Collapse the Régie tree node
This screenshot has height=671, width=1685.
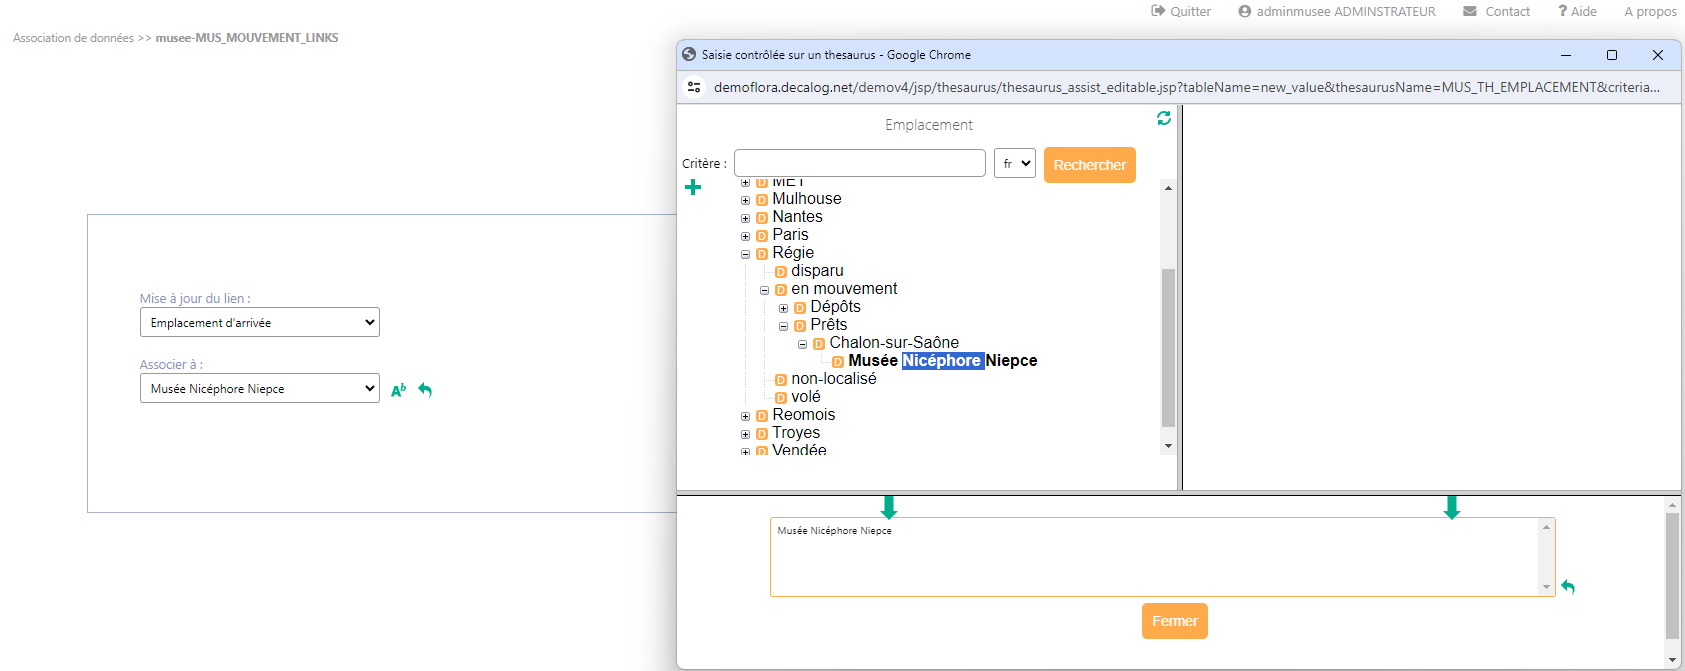click(745, 254)
